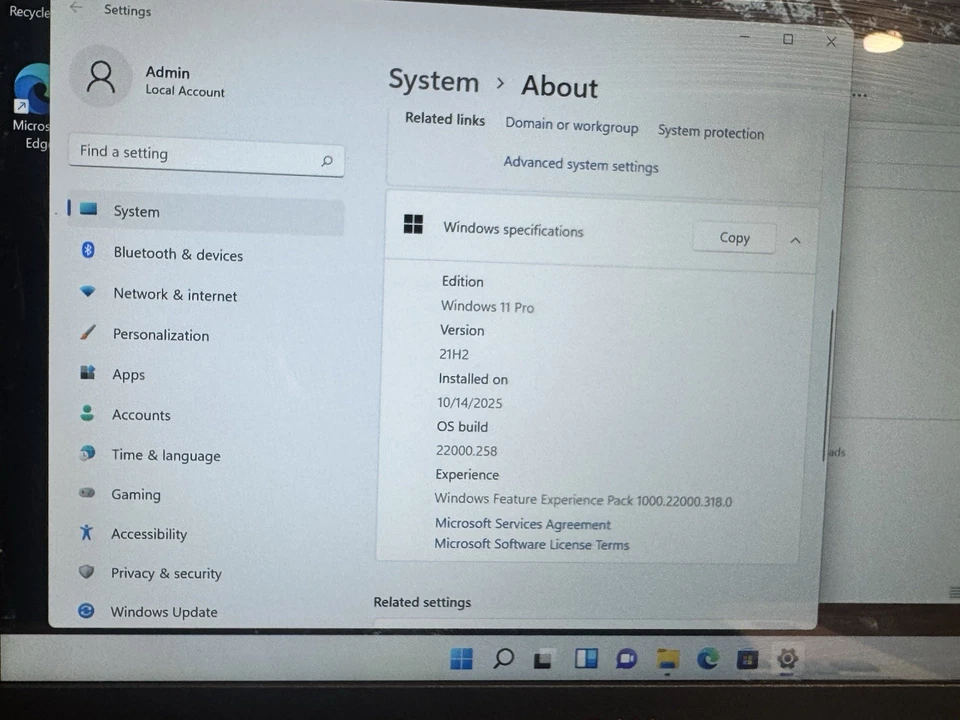960x720 pixels.
Task: Open Advanced system settings link
Action: click(x=580, y=165)
